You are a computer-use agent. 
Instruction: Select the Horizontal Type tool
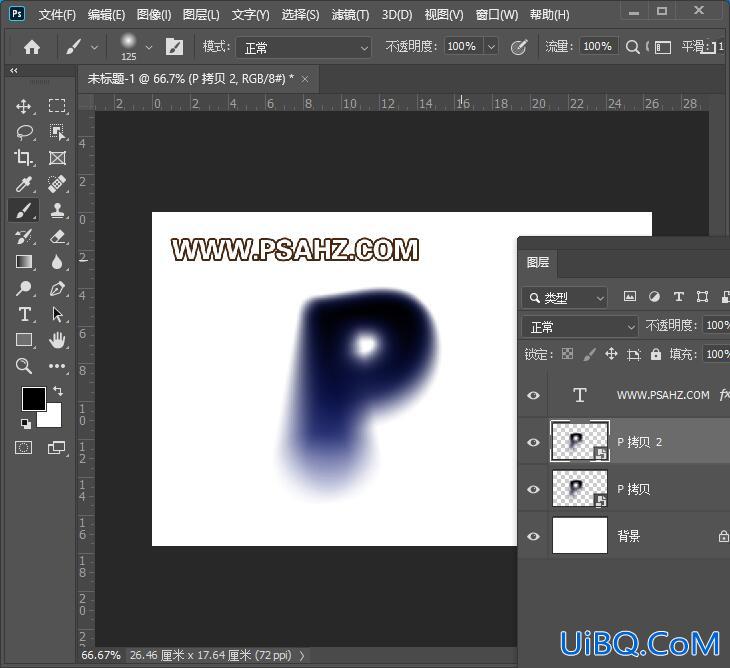click(24, 315)
